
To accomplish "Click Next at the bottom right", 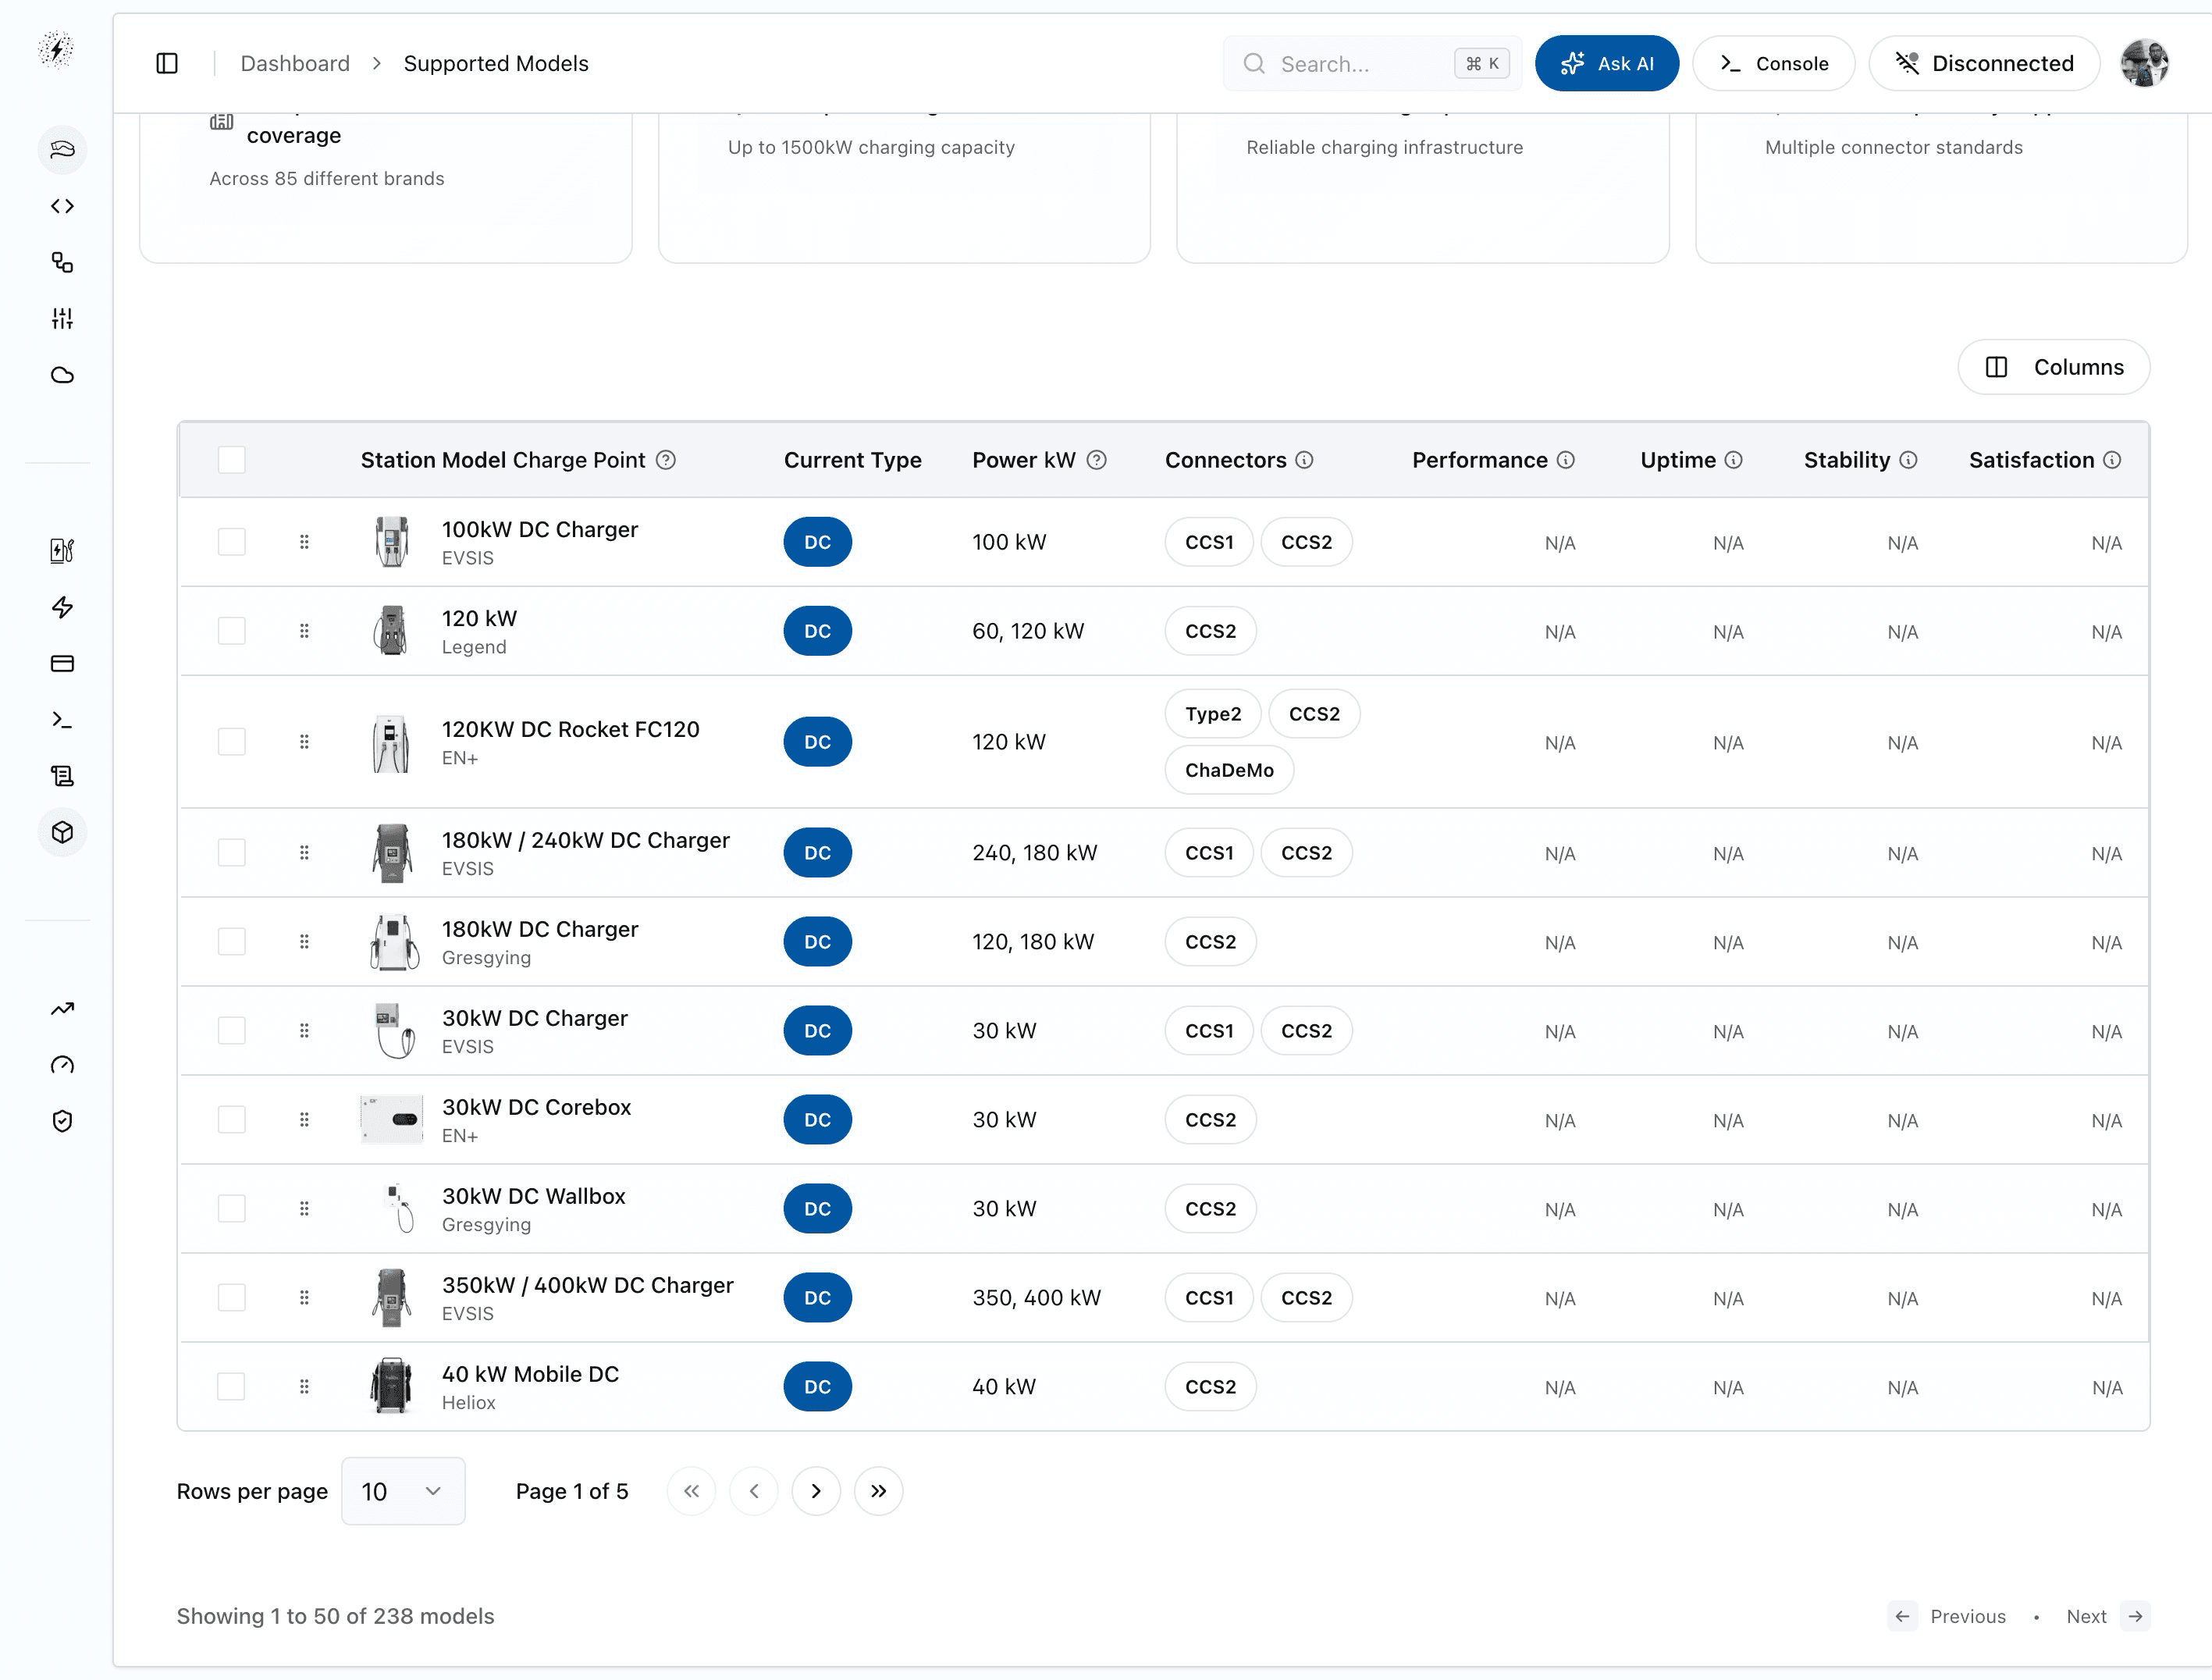I will pyautogui.click(x=2086, y=1616).
